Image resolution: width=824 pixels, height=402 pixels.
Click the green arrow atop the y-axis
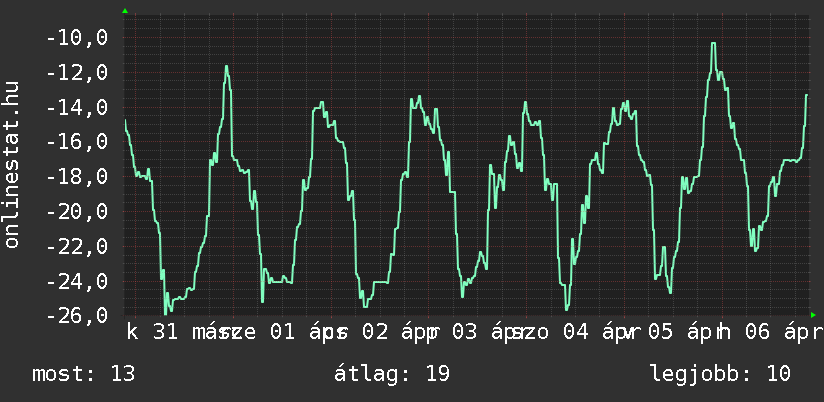(125, 11)
